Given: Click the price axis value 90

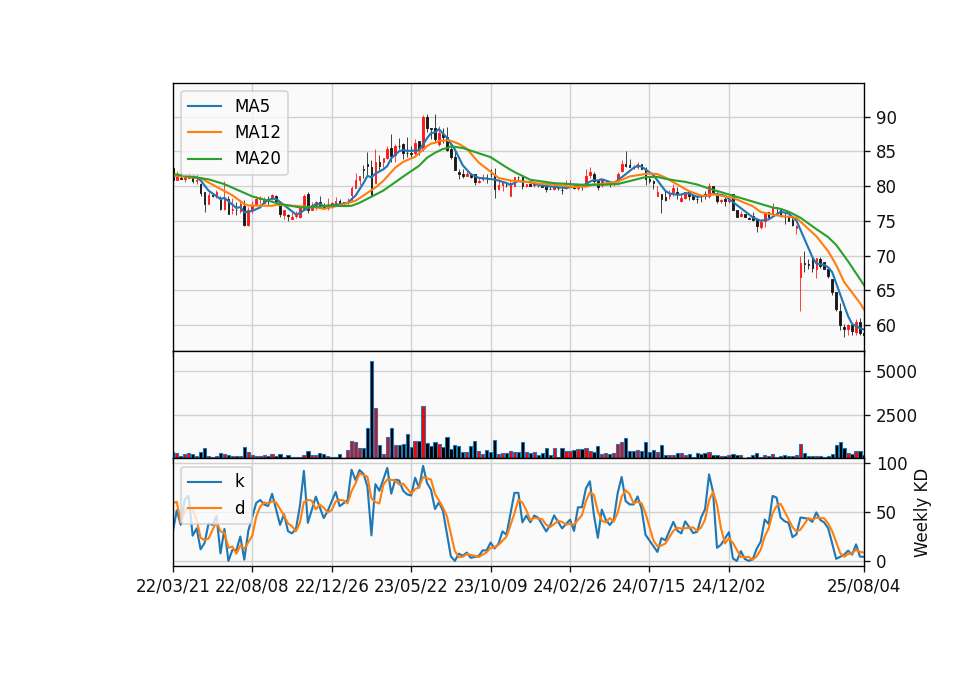Looking at the screenshot, I should click(x=886, y=118).
